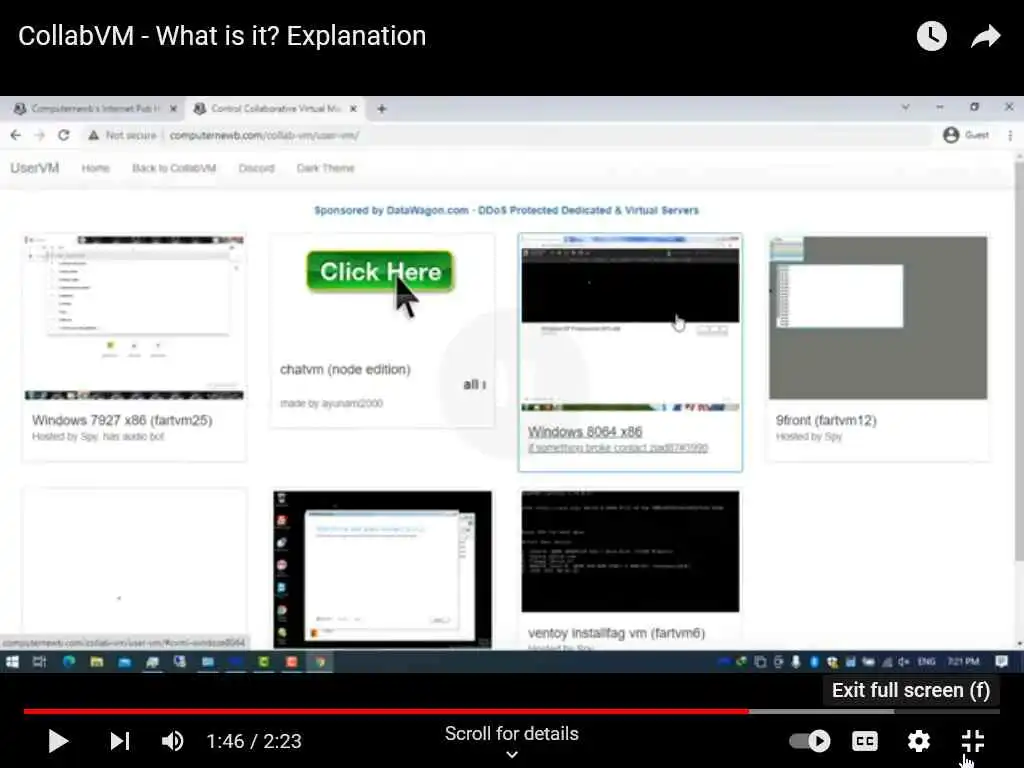Click ventoy installfag vm (fartvm6) title

point(616,633)
